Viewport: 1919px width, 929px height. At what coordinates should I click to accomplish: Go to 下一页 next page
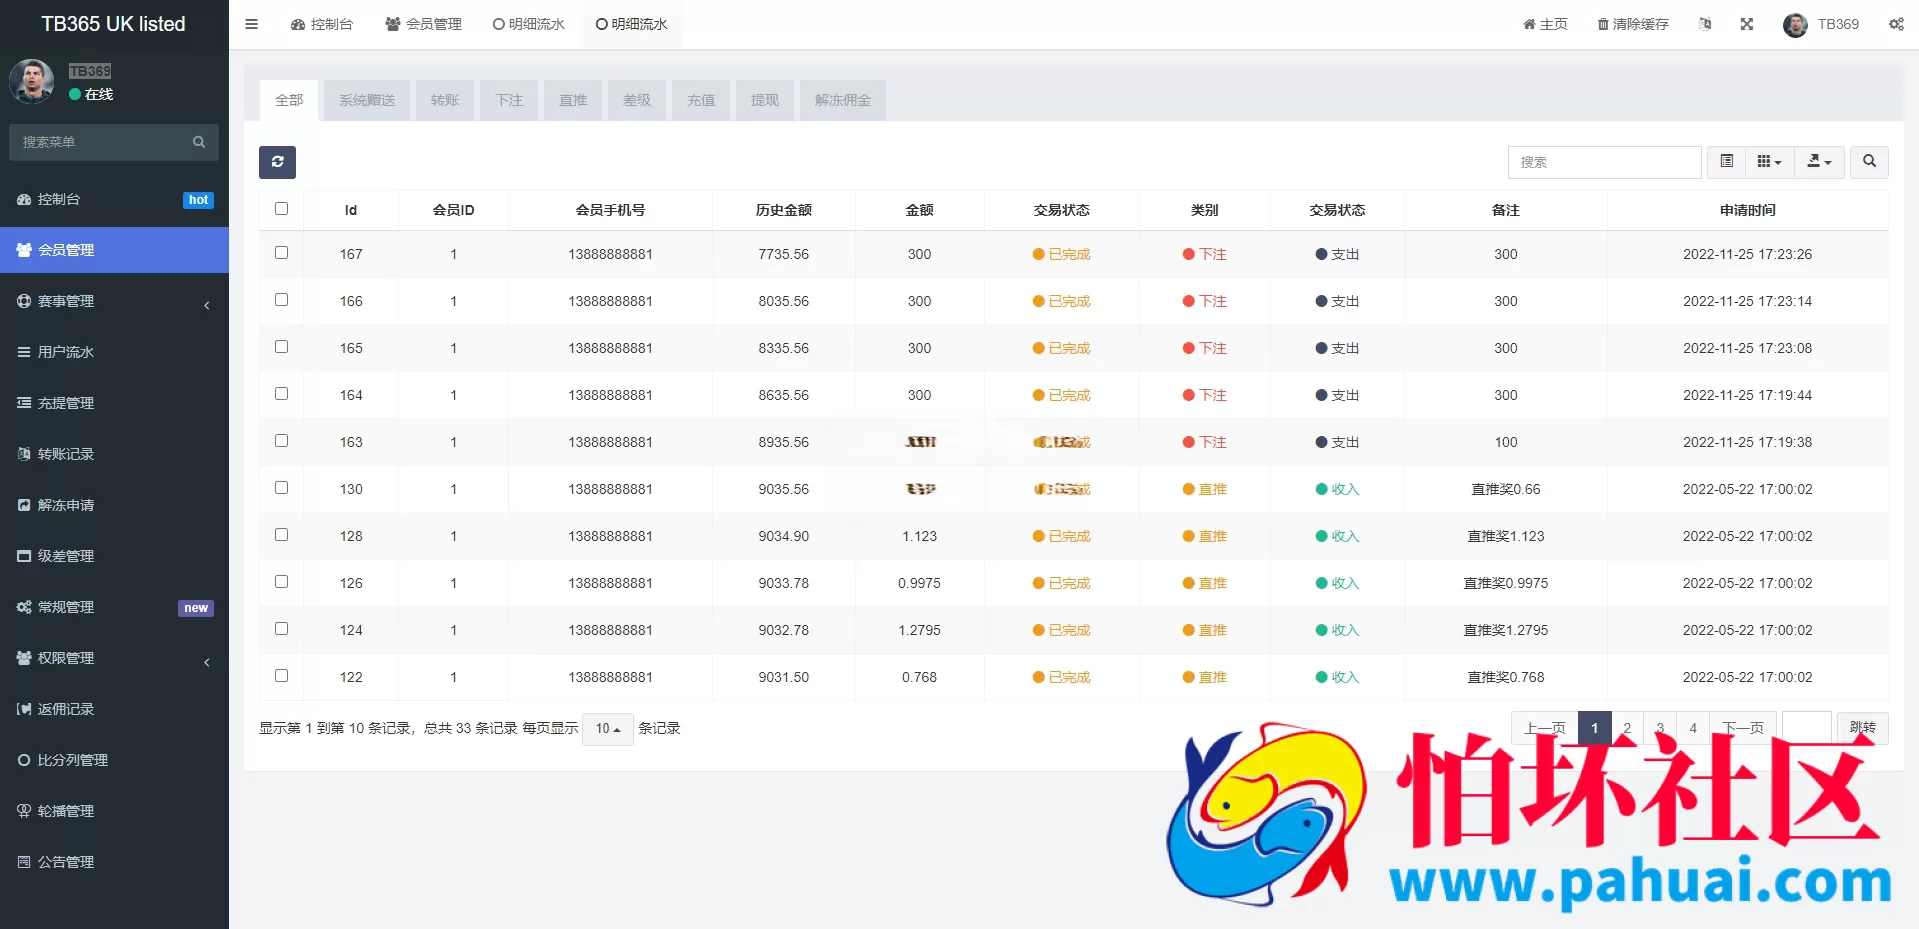tap(1743, 728)
